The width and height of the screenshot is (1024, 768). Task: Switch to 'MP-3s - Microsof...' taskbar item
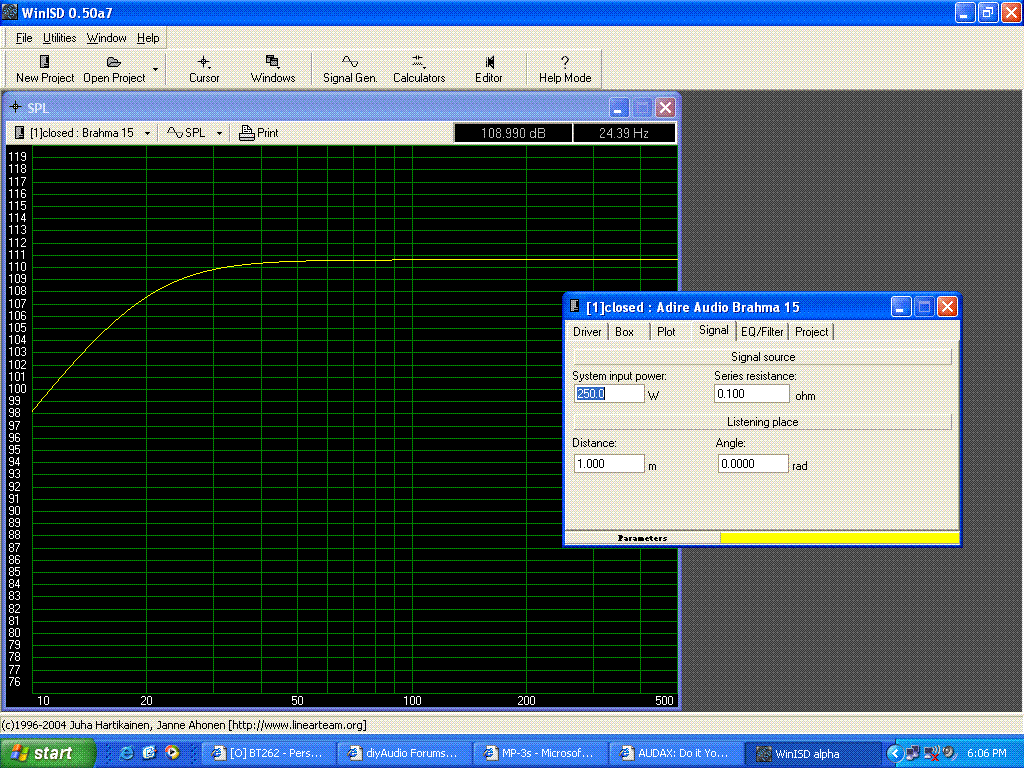click(x=540, y=754)
